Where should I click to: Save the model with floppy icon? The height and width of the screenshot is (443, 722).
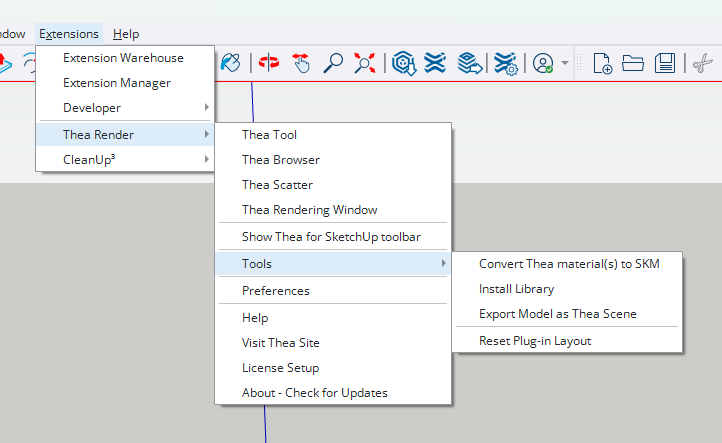[x=665, y=63]
